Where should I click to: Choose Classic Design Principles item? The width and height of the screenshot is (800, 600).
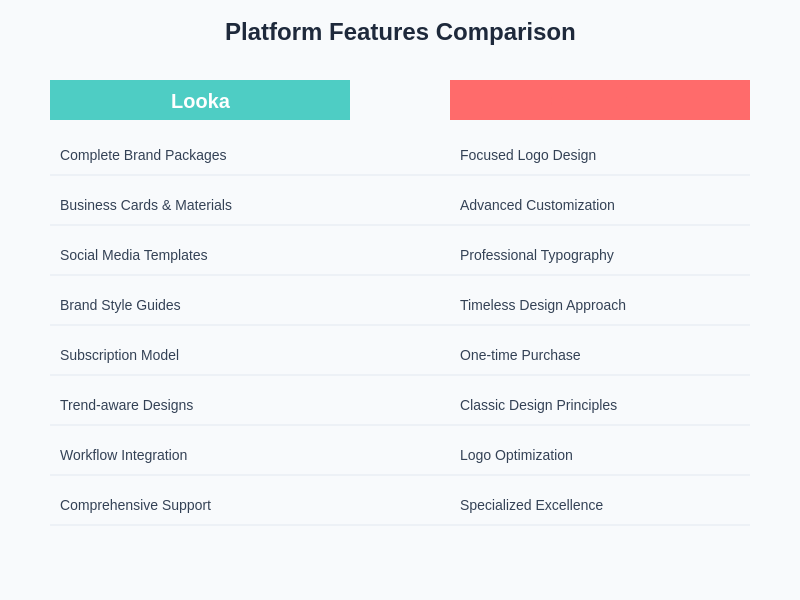[x=538, y=405]
